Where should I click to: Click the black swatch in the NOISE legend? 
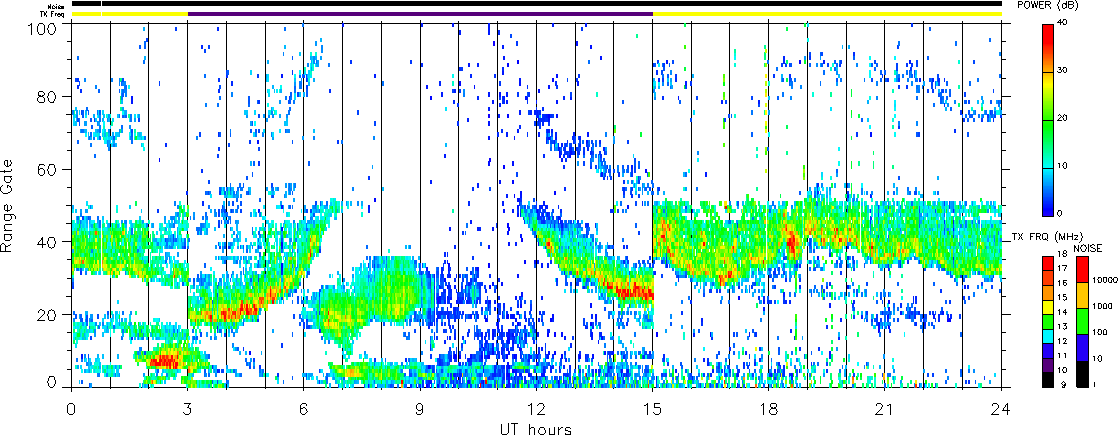coord(1082,374)
